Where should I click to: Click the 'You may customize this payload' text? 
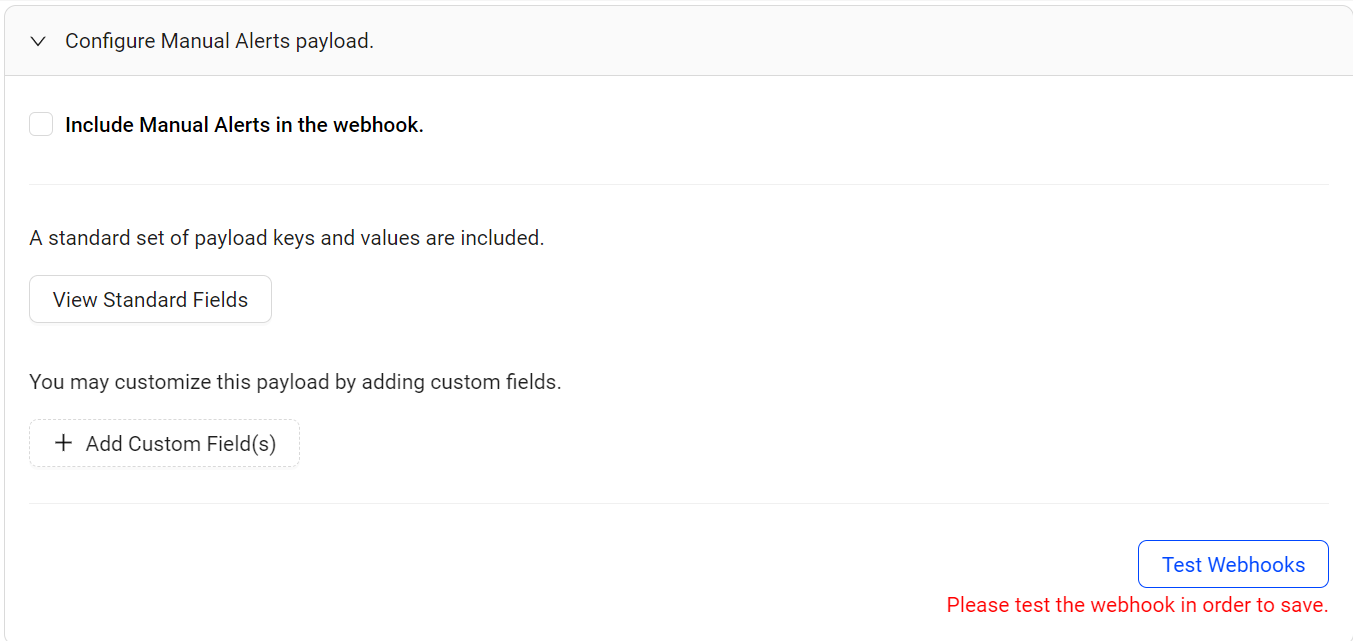(x=295, y=382)
